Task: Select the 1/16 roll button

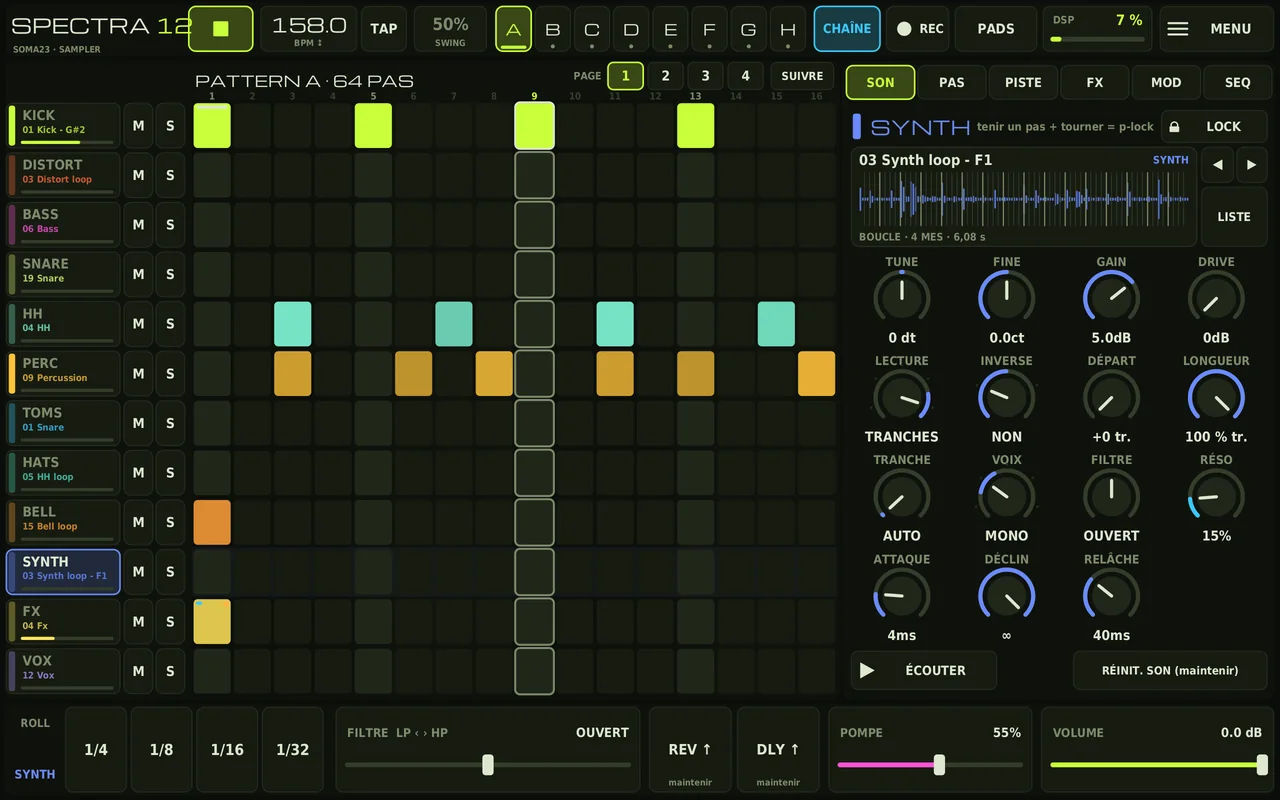Action: click(227, 749)
